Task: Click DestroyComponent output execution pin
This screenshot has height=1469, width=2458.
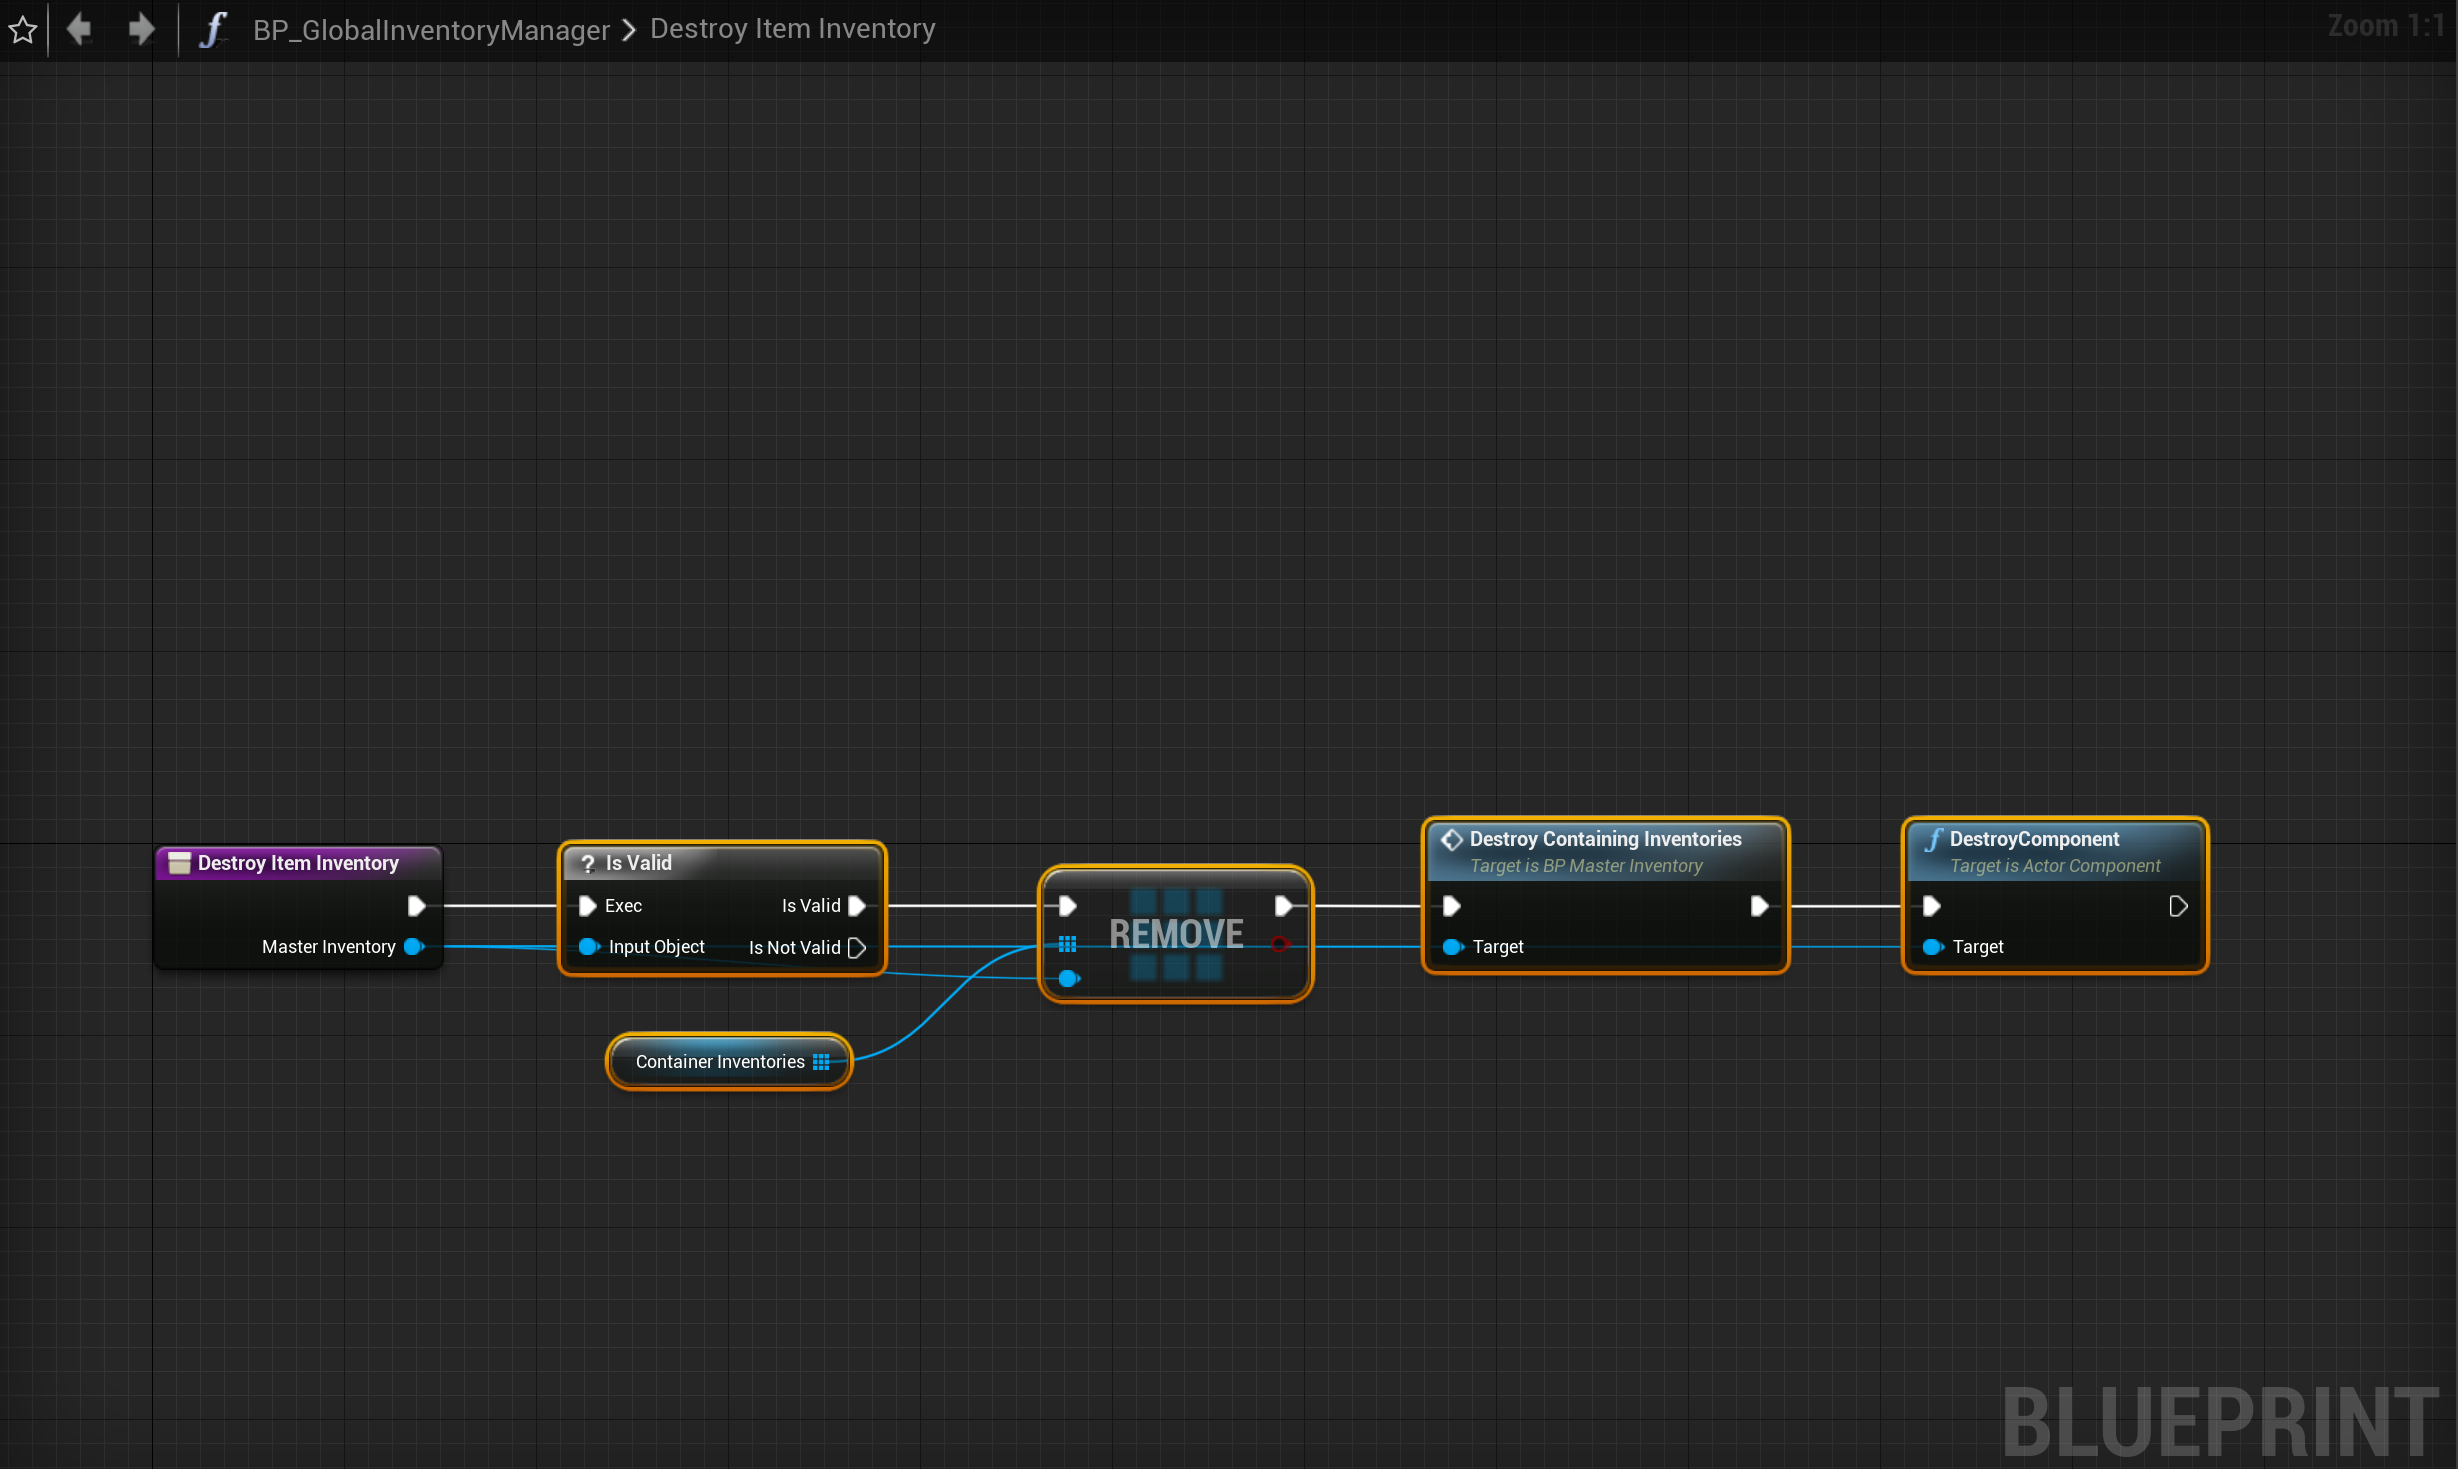Action: pyautogui.click(x=2177, y=906)
